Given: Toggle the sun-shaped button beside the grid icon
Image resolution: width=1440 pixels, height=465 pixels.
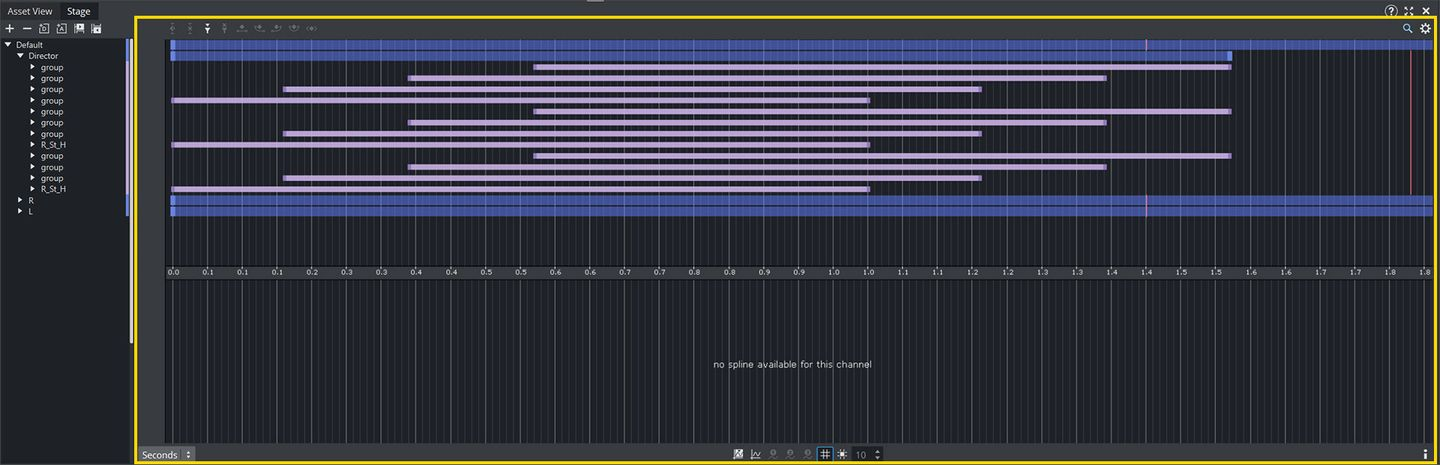Looking at the screenshot, I should coord(842,454).
